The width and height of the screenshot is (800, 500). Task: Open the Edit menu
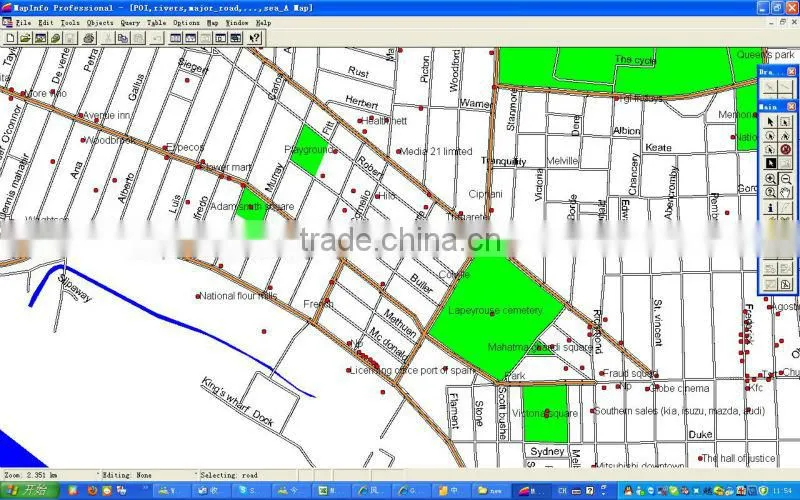coord(45,22)
